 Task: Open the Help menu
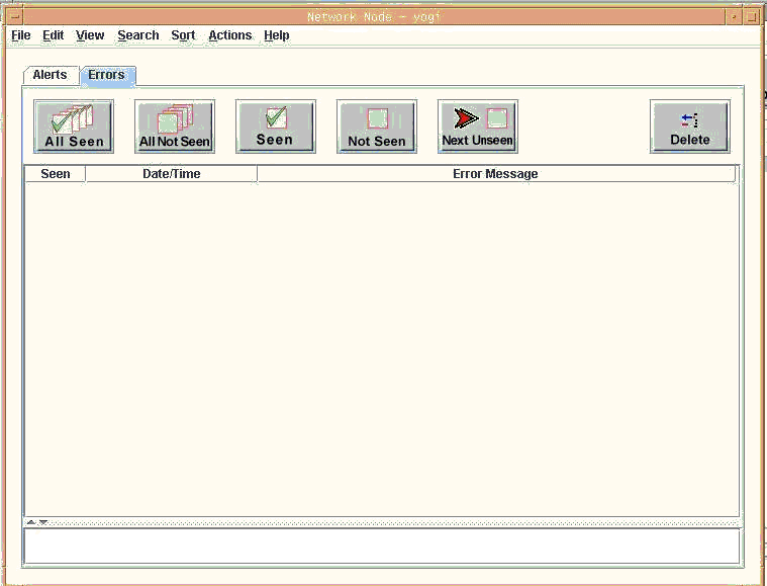coord(277,36)
